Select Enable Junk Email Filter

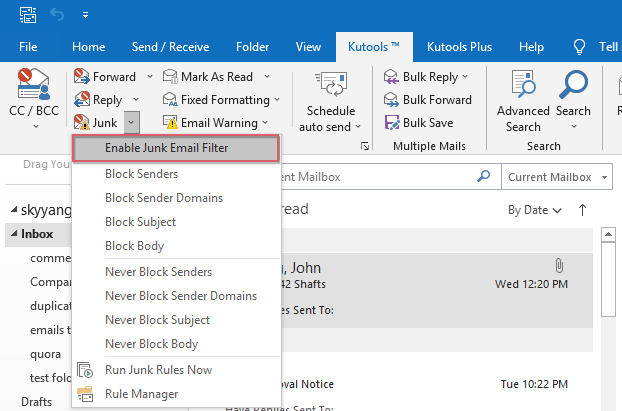[176, 148]
